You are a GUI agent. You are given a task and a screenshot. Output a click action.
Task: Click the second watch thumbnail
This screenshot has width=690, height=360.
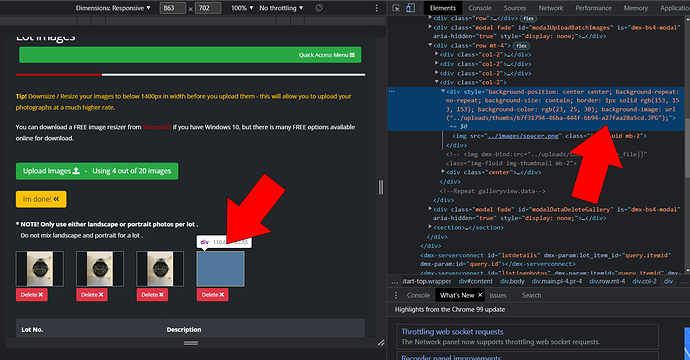tap(100, 269)
